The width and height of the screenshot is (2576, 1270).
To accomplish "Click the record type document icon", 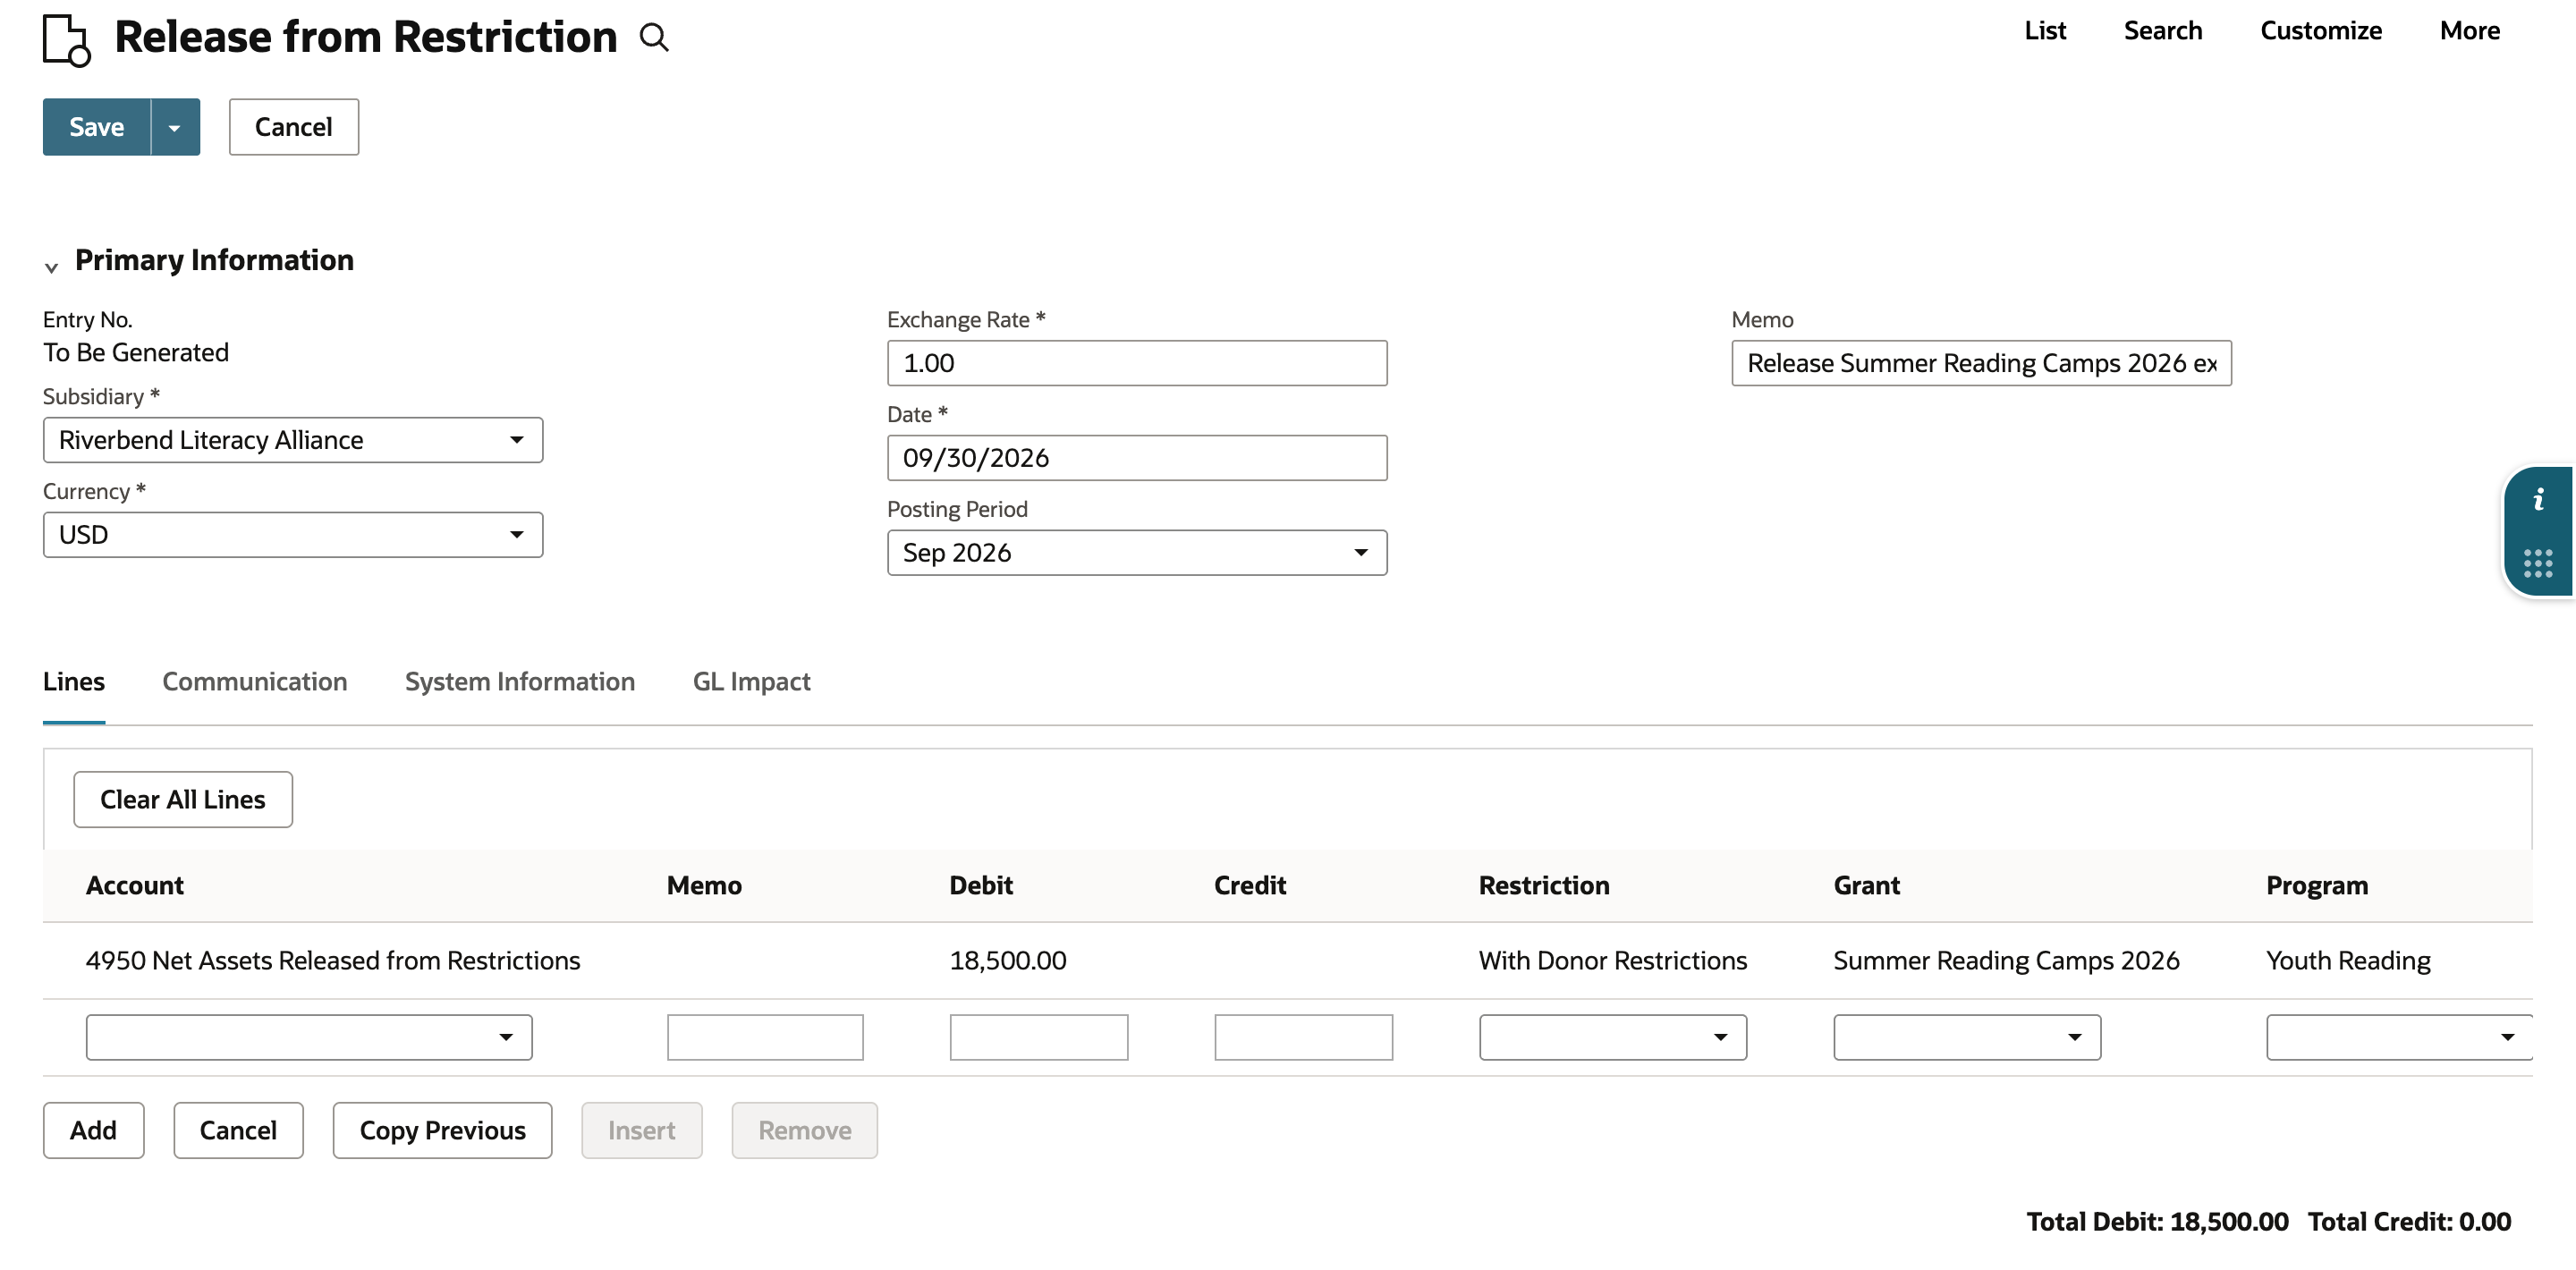I will pyautogui.click(x=66, y=40).
